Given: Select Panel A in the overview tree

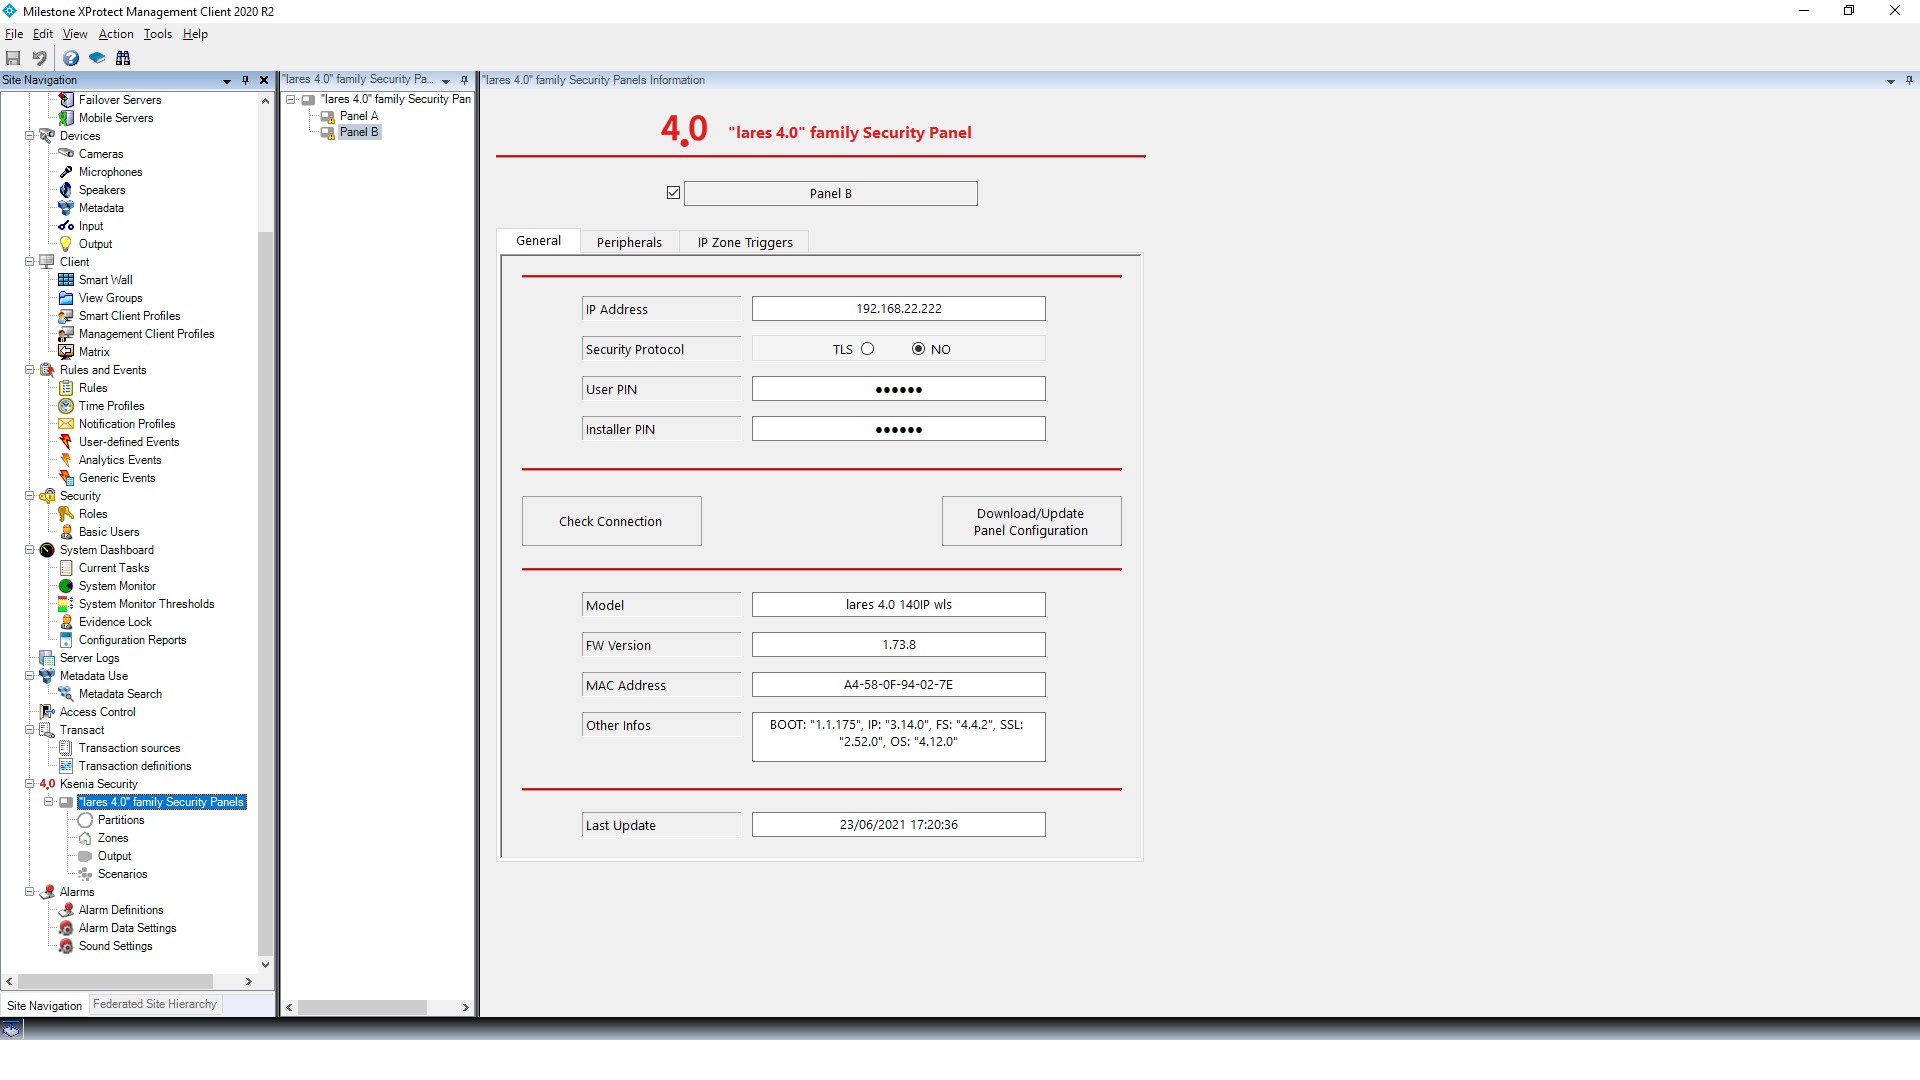Looking at the screenshot, I should (x=359, y=116).
